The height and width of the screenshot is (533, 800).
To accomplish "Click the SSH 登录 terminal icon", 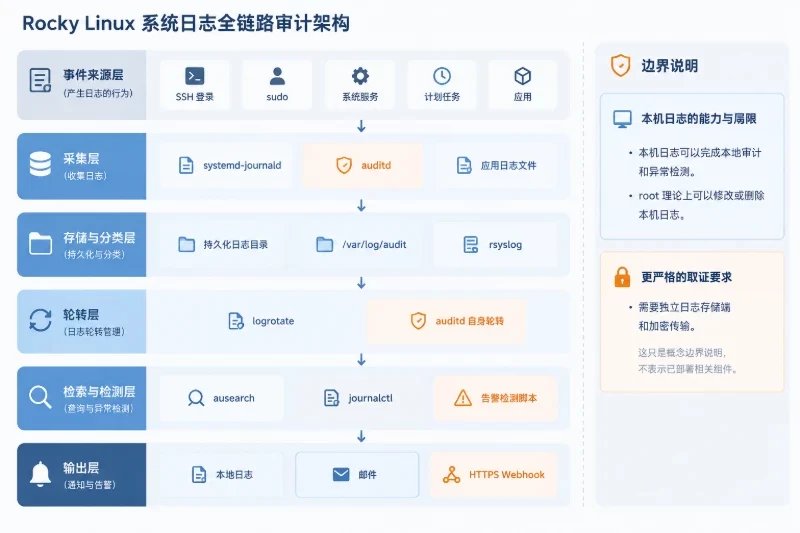I will (194, 77).
